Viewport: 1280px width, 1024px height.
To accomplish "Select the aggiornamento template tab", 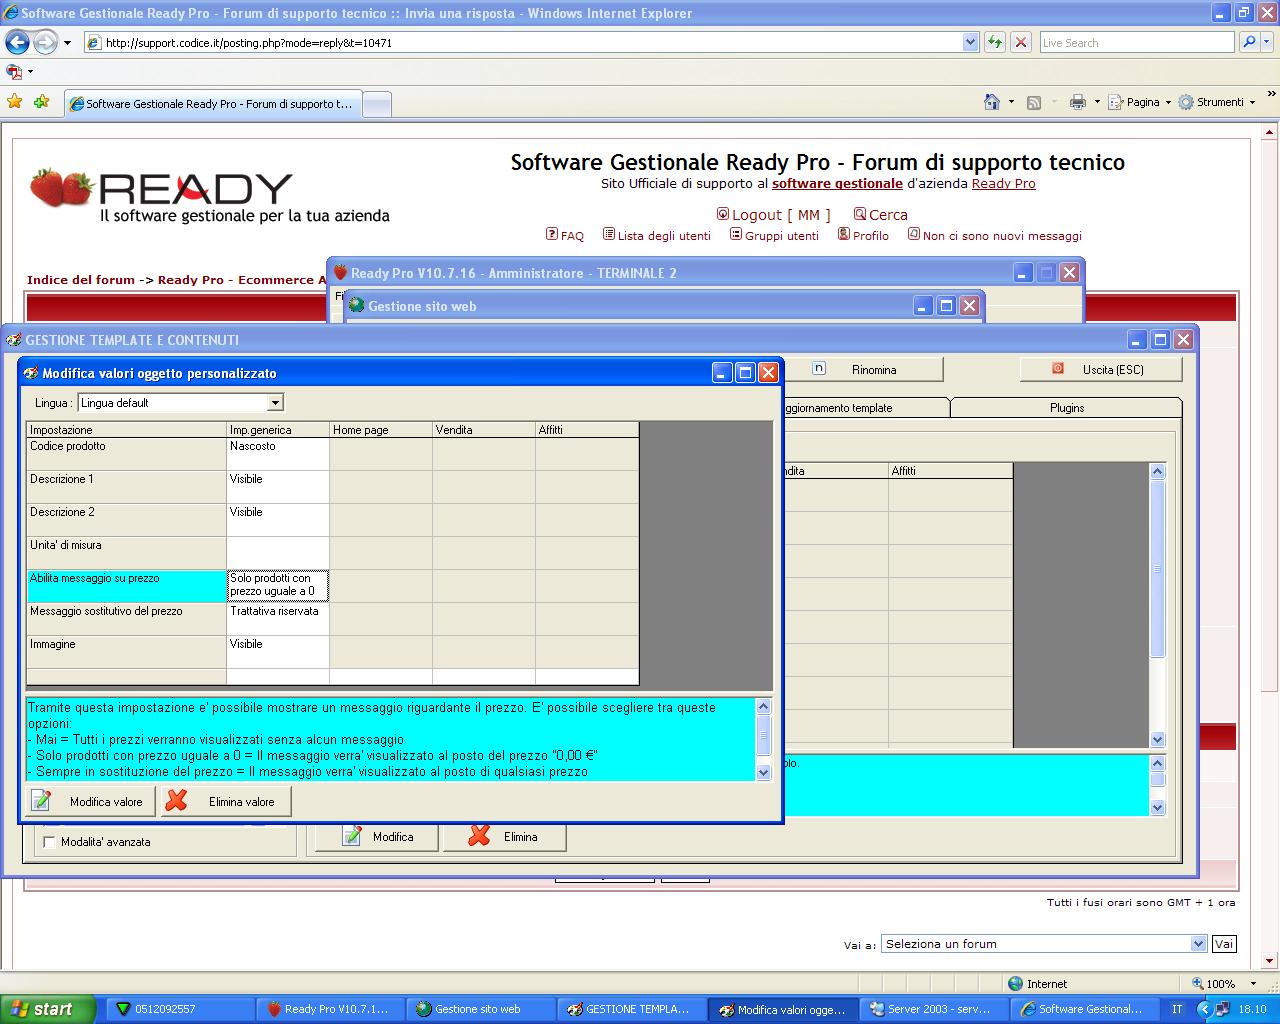I will (x=866, y=408).
